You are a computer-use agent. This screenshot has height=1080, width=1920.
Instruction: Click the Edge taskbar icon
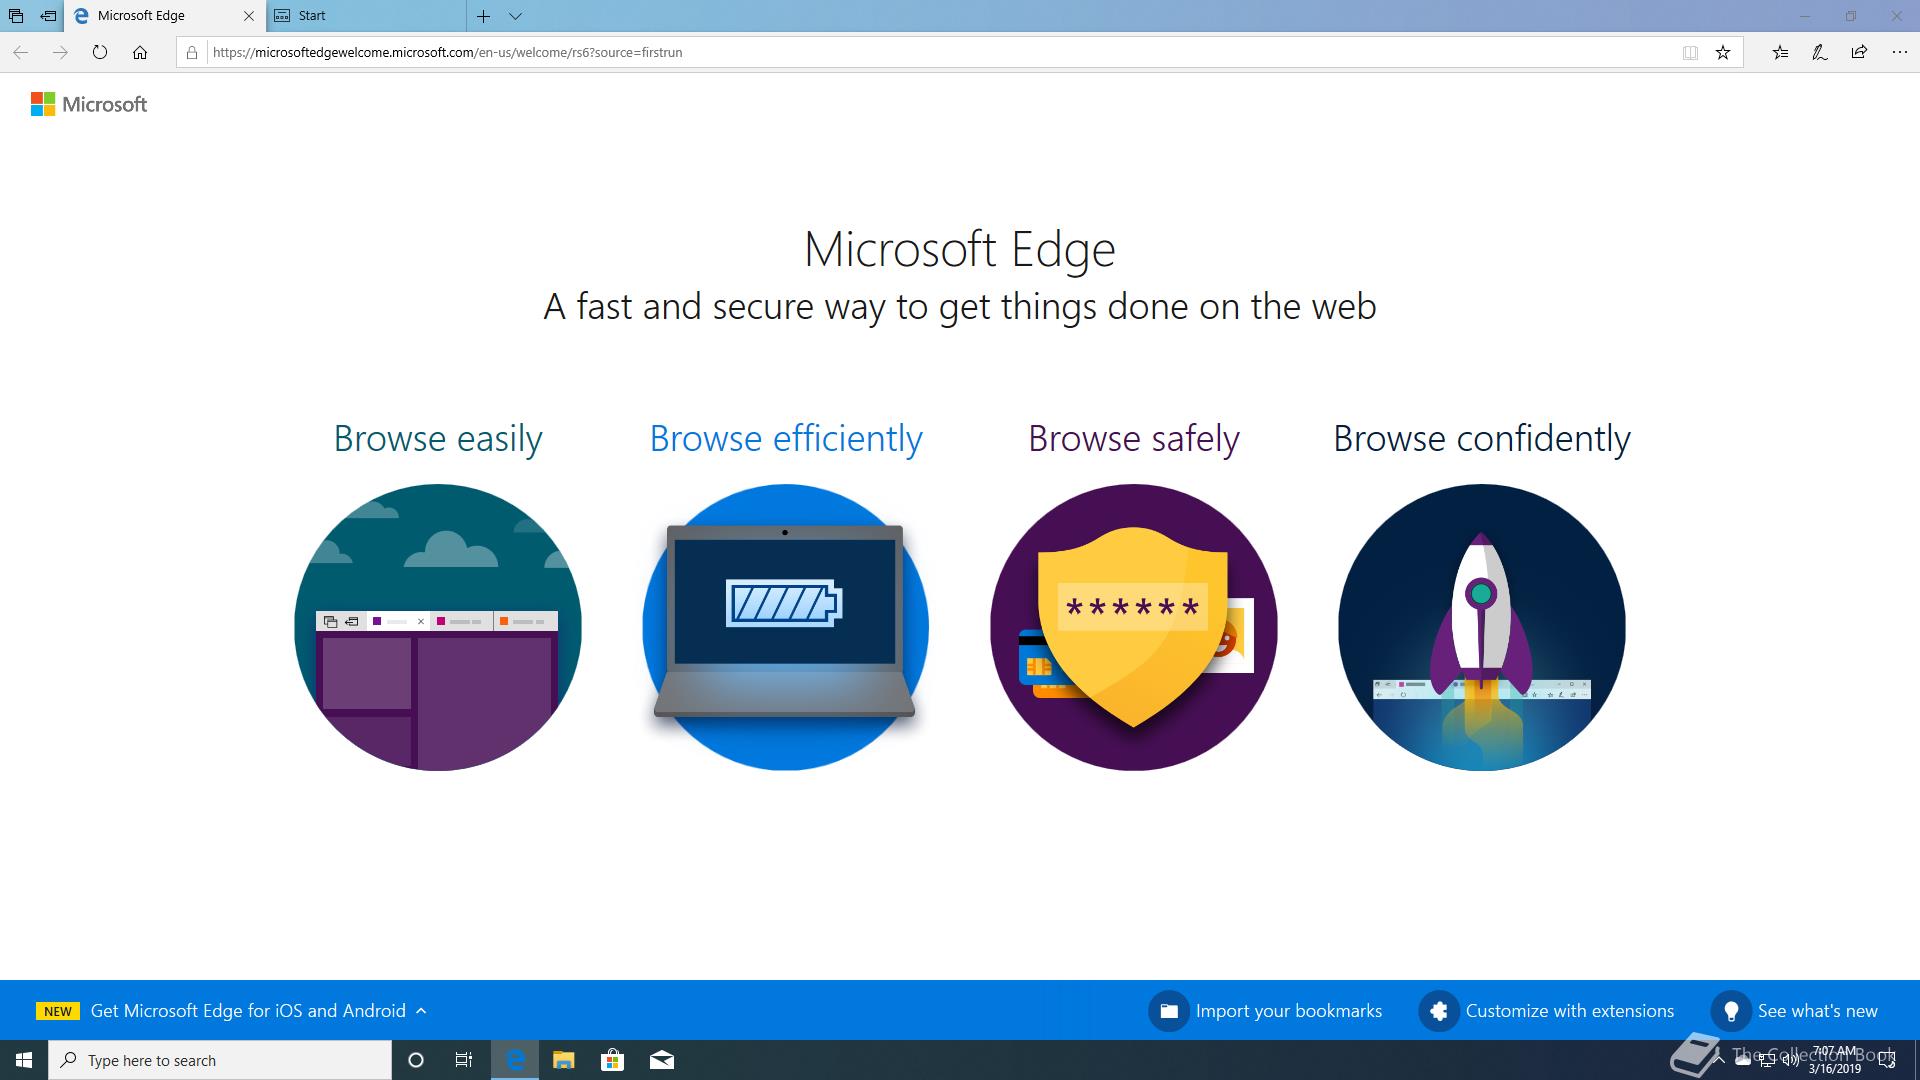click(515, 1060)
